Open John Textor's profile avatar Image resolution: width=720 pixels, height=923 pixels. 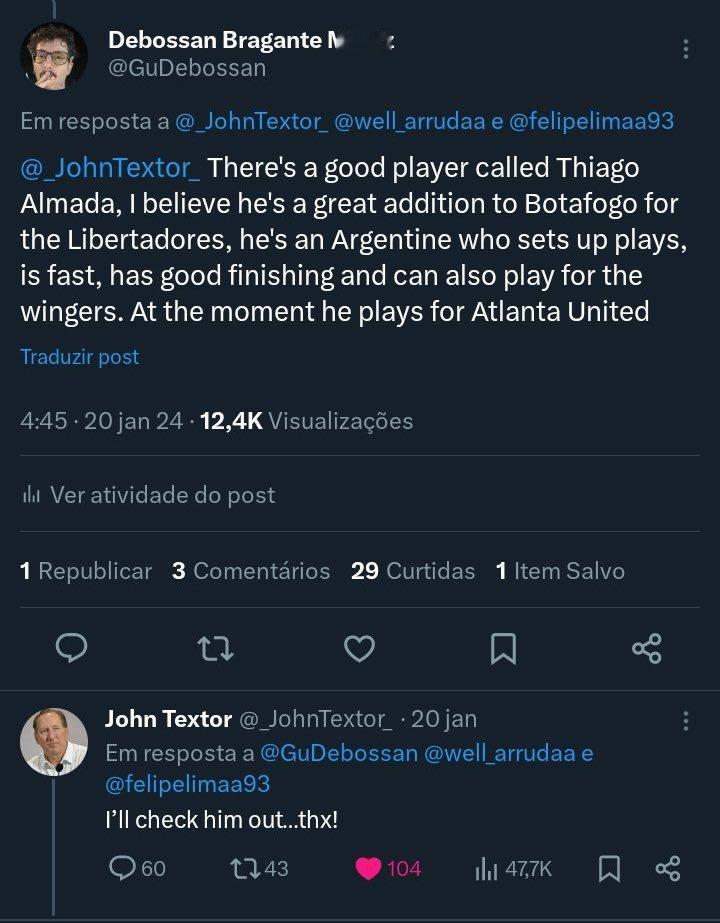point(54,742)
